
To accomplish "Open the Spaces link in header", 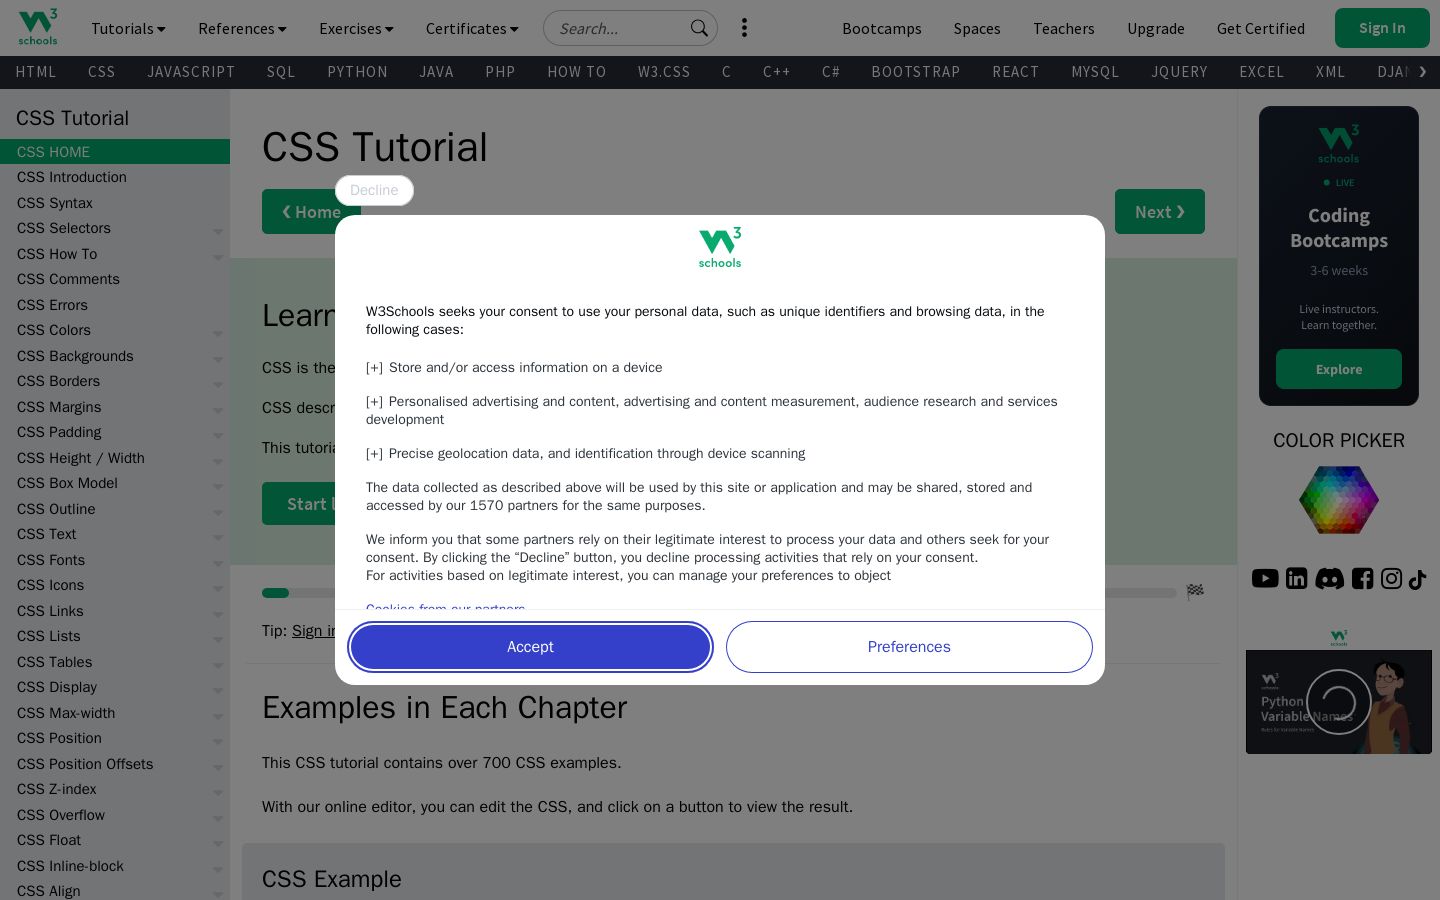I will [x=977, y=28].
